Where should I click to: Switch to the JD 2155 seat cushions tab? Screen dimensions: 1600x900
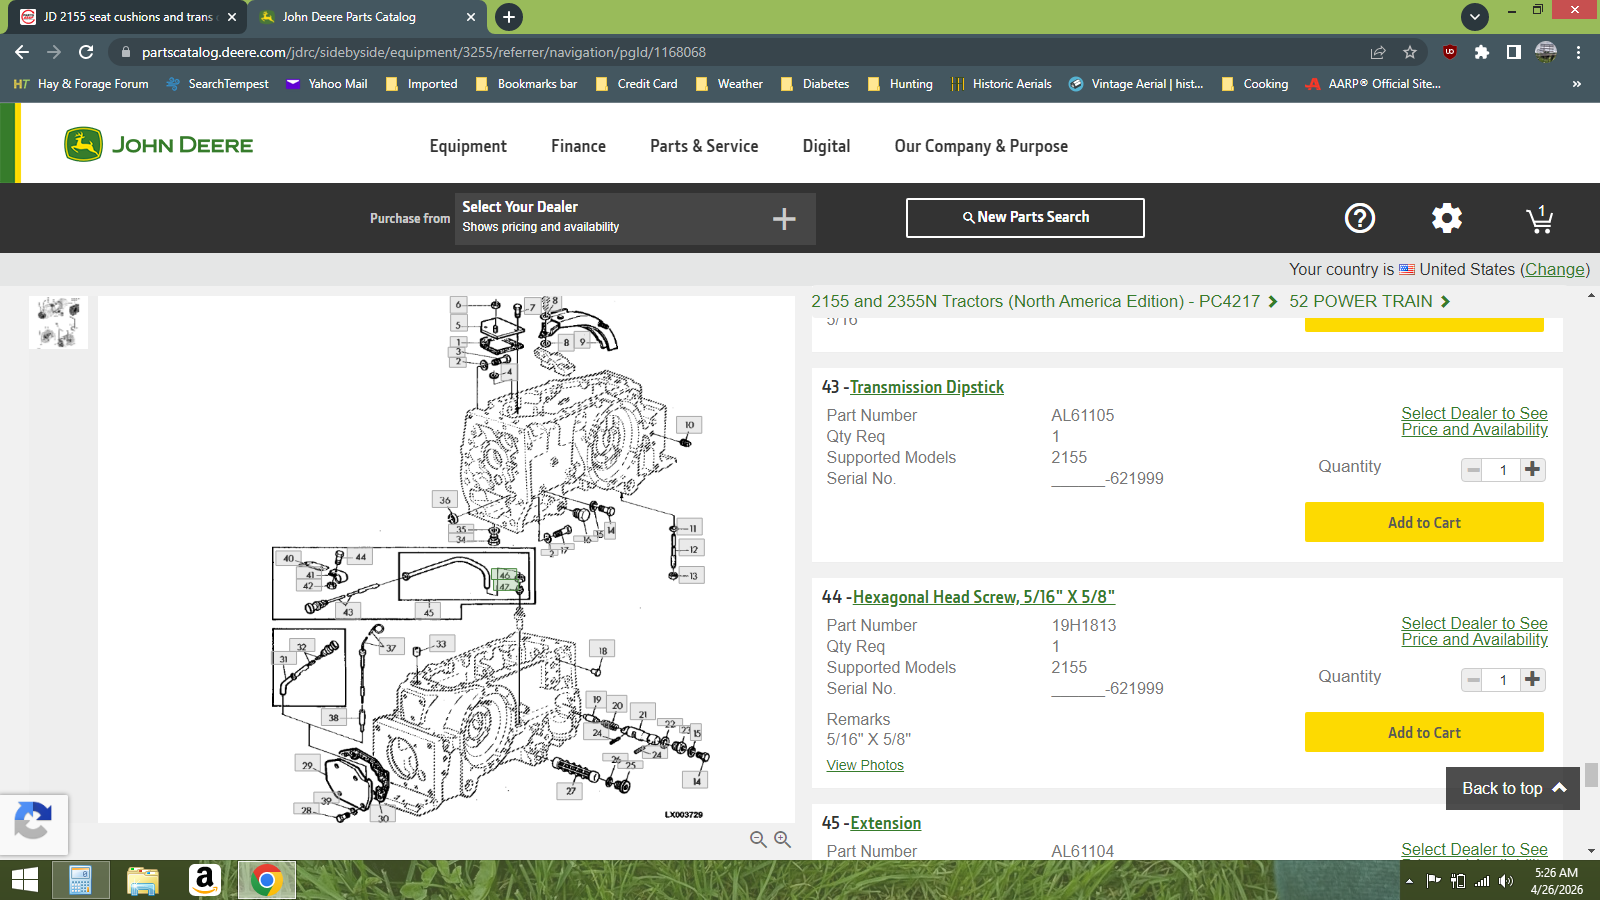[129, 17]
